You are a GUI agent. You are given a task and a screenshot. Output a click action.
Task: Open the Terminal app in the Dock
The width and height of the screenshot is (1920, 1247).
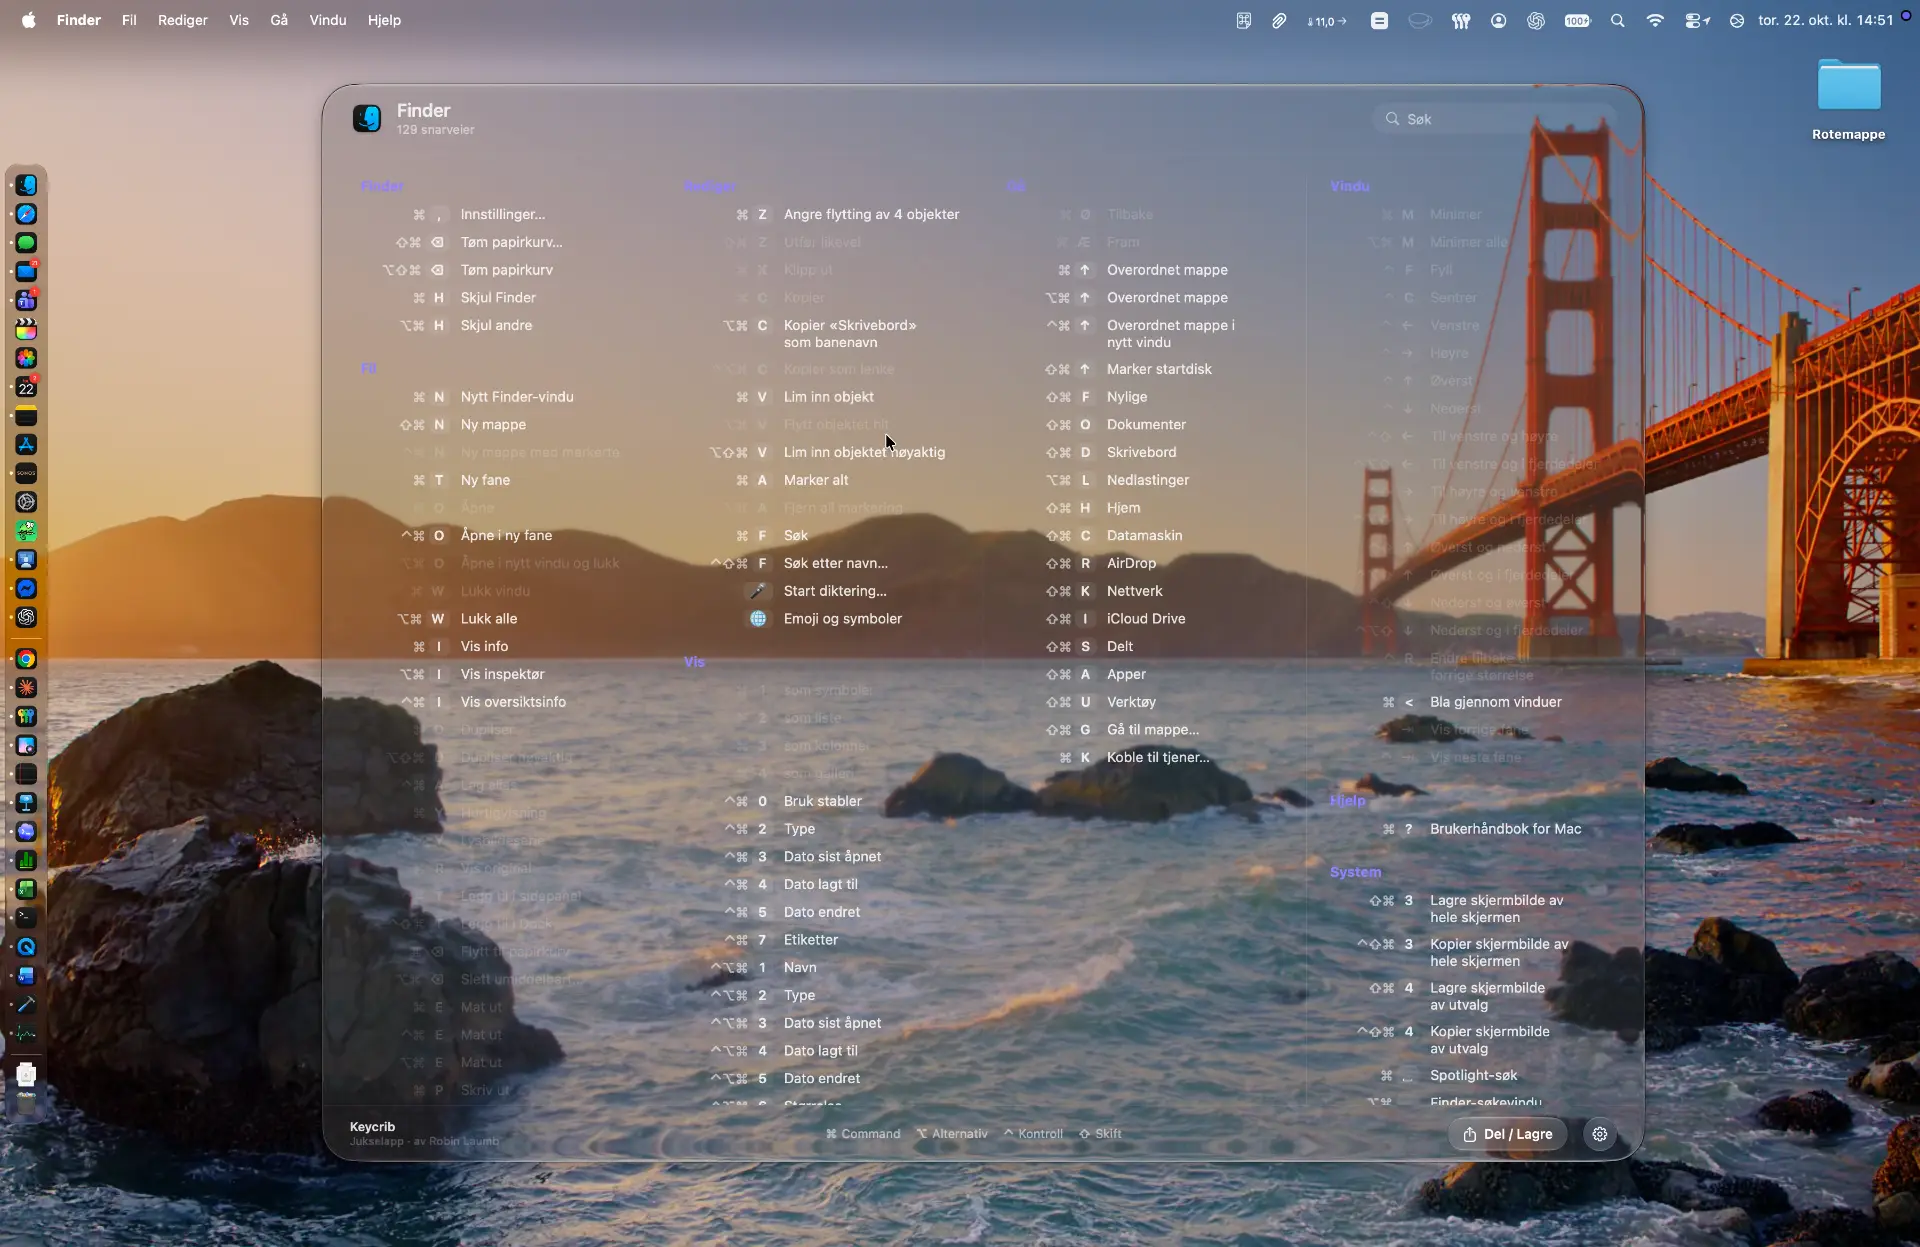[26, 918]
